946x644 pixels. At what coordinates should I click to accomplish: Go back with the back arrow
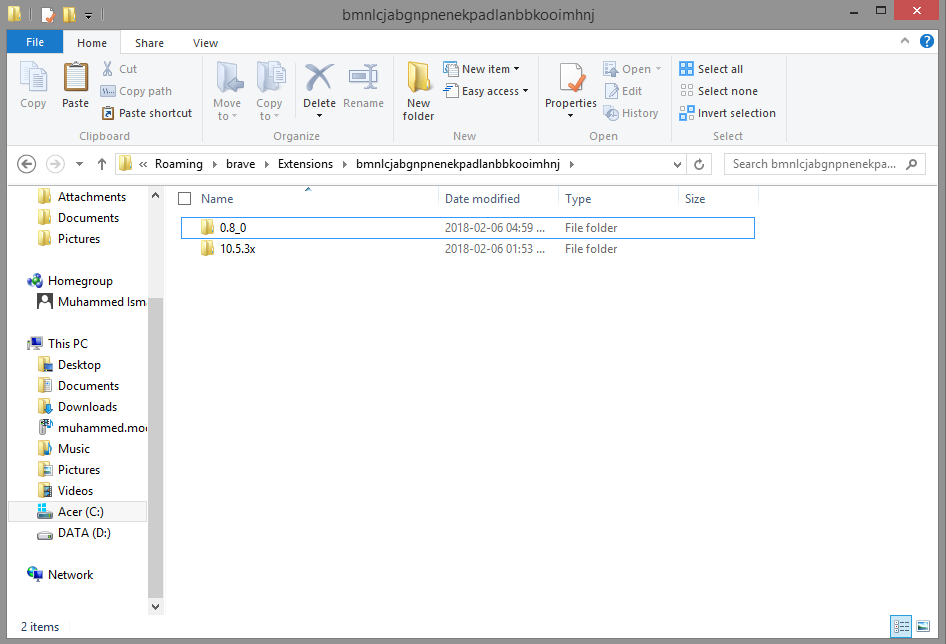[x=27, y=164]
